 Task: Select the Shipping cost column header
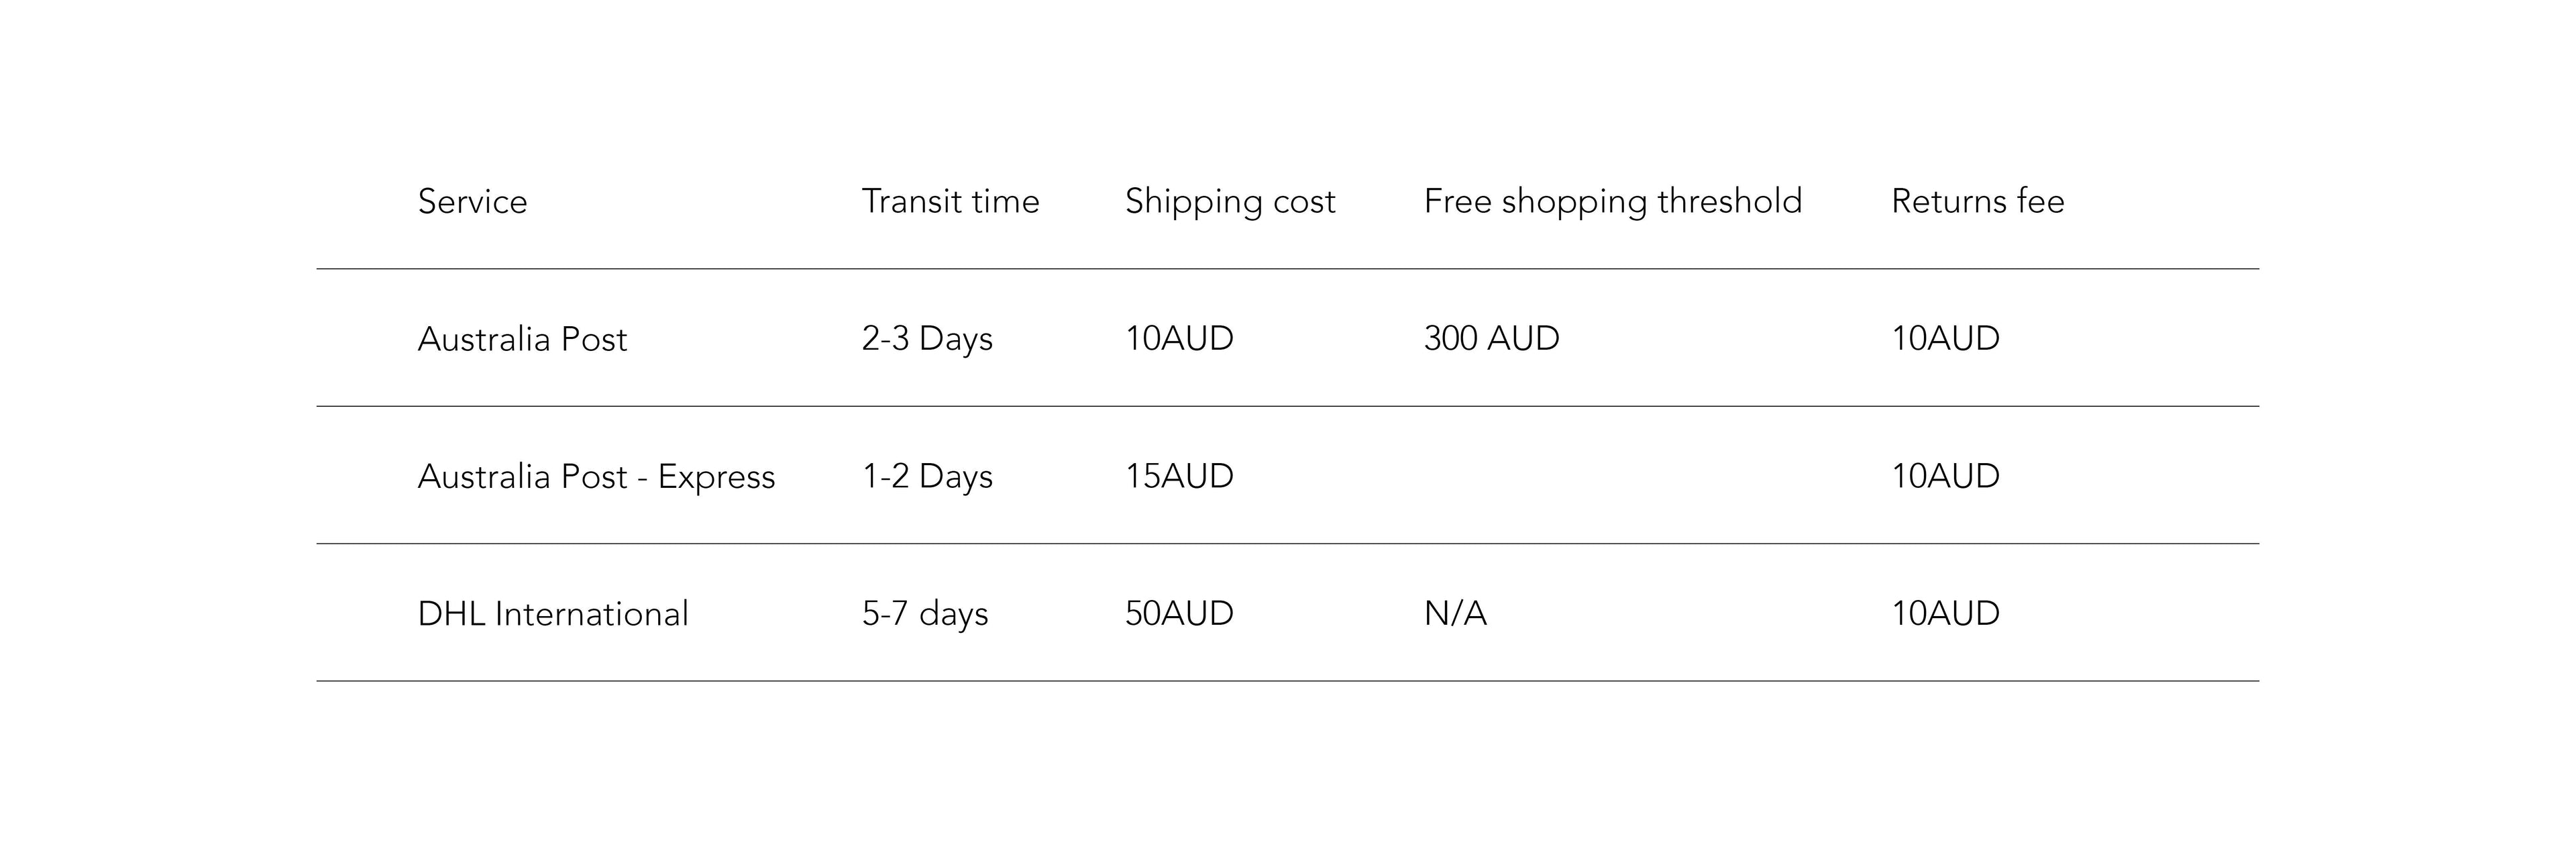(1229, 202)
